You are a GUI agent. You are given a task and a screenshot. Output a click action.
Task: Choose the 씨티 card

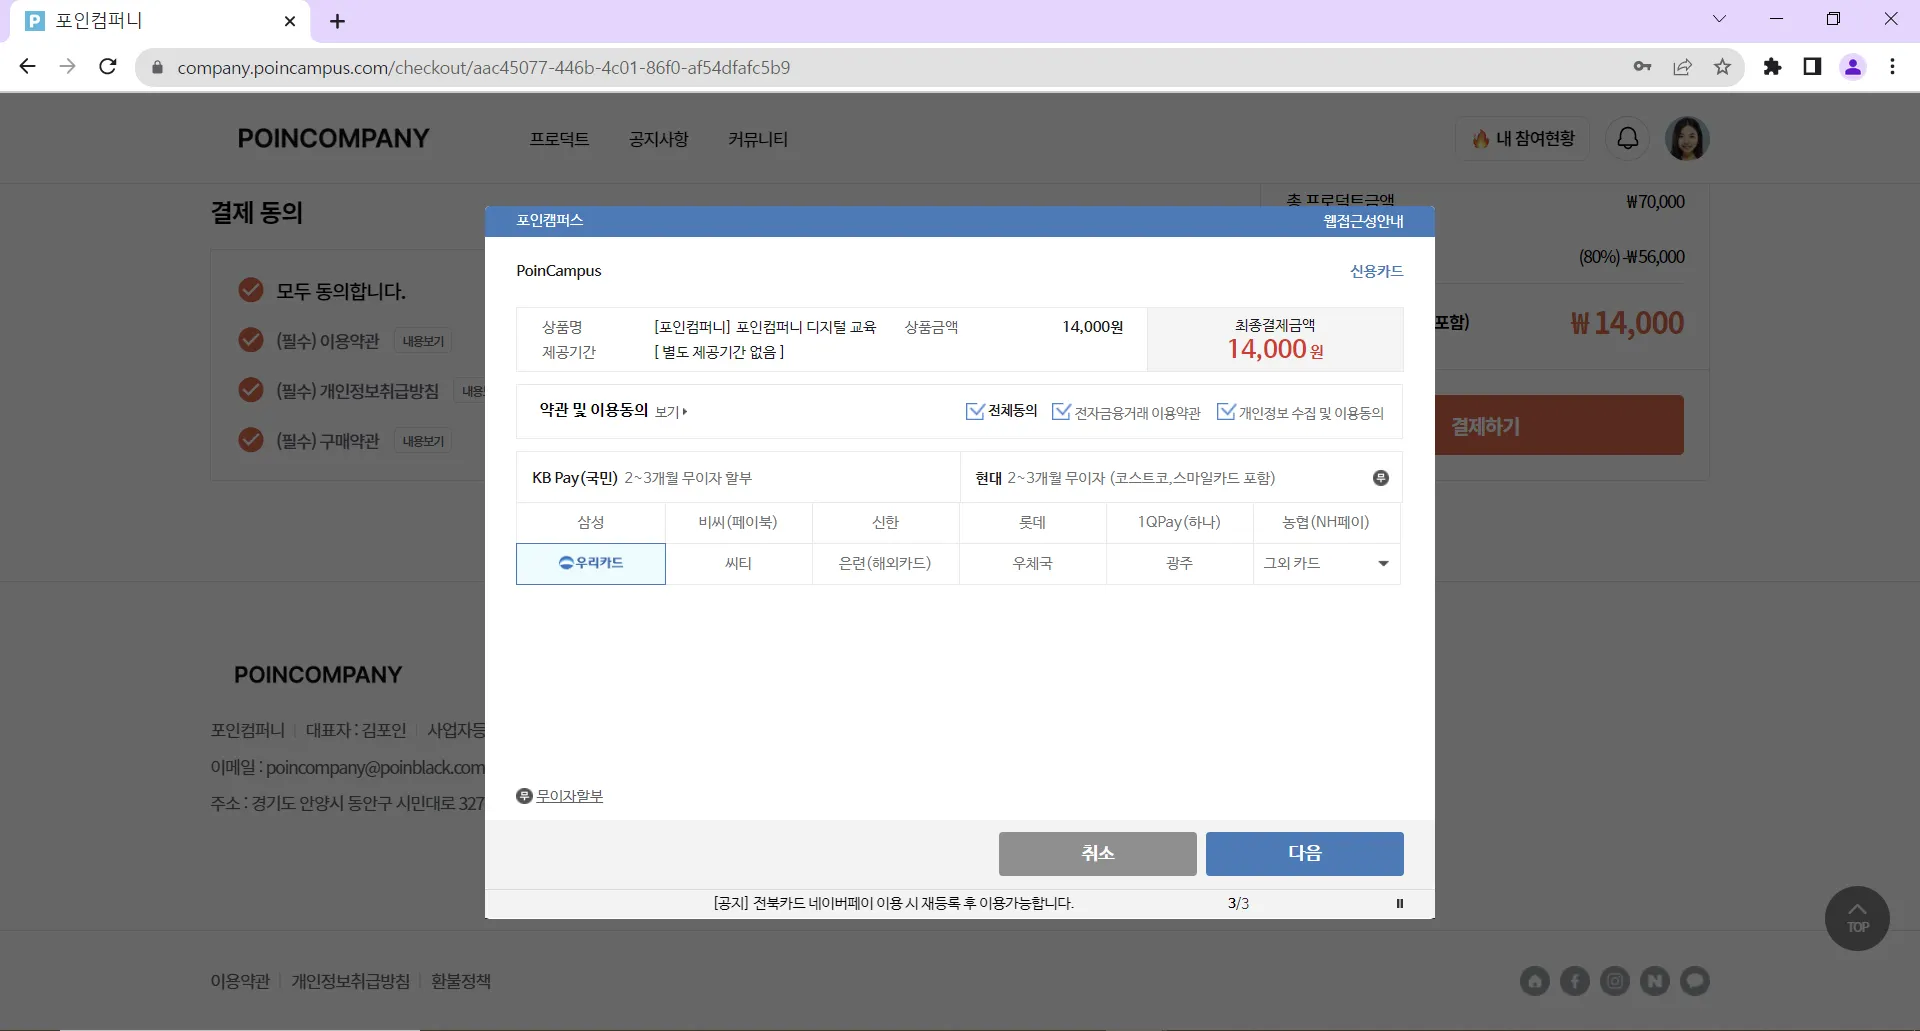click(x=738, y=564)
